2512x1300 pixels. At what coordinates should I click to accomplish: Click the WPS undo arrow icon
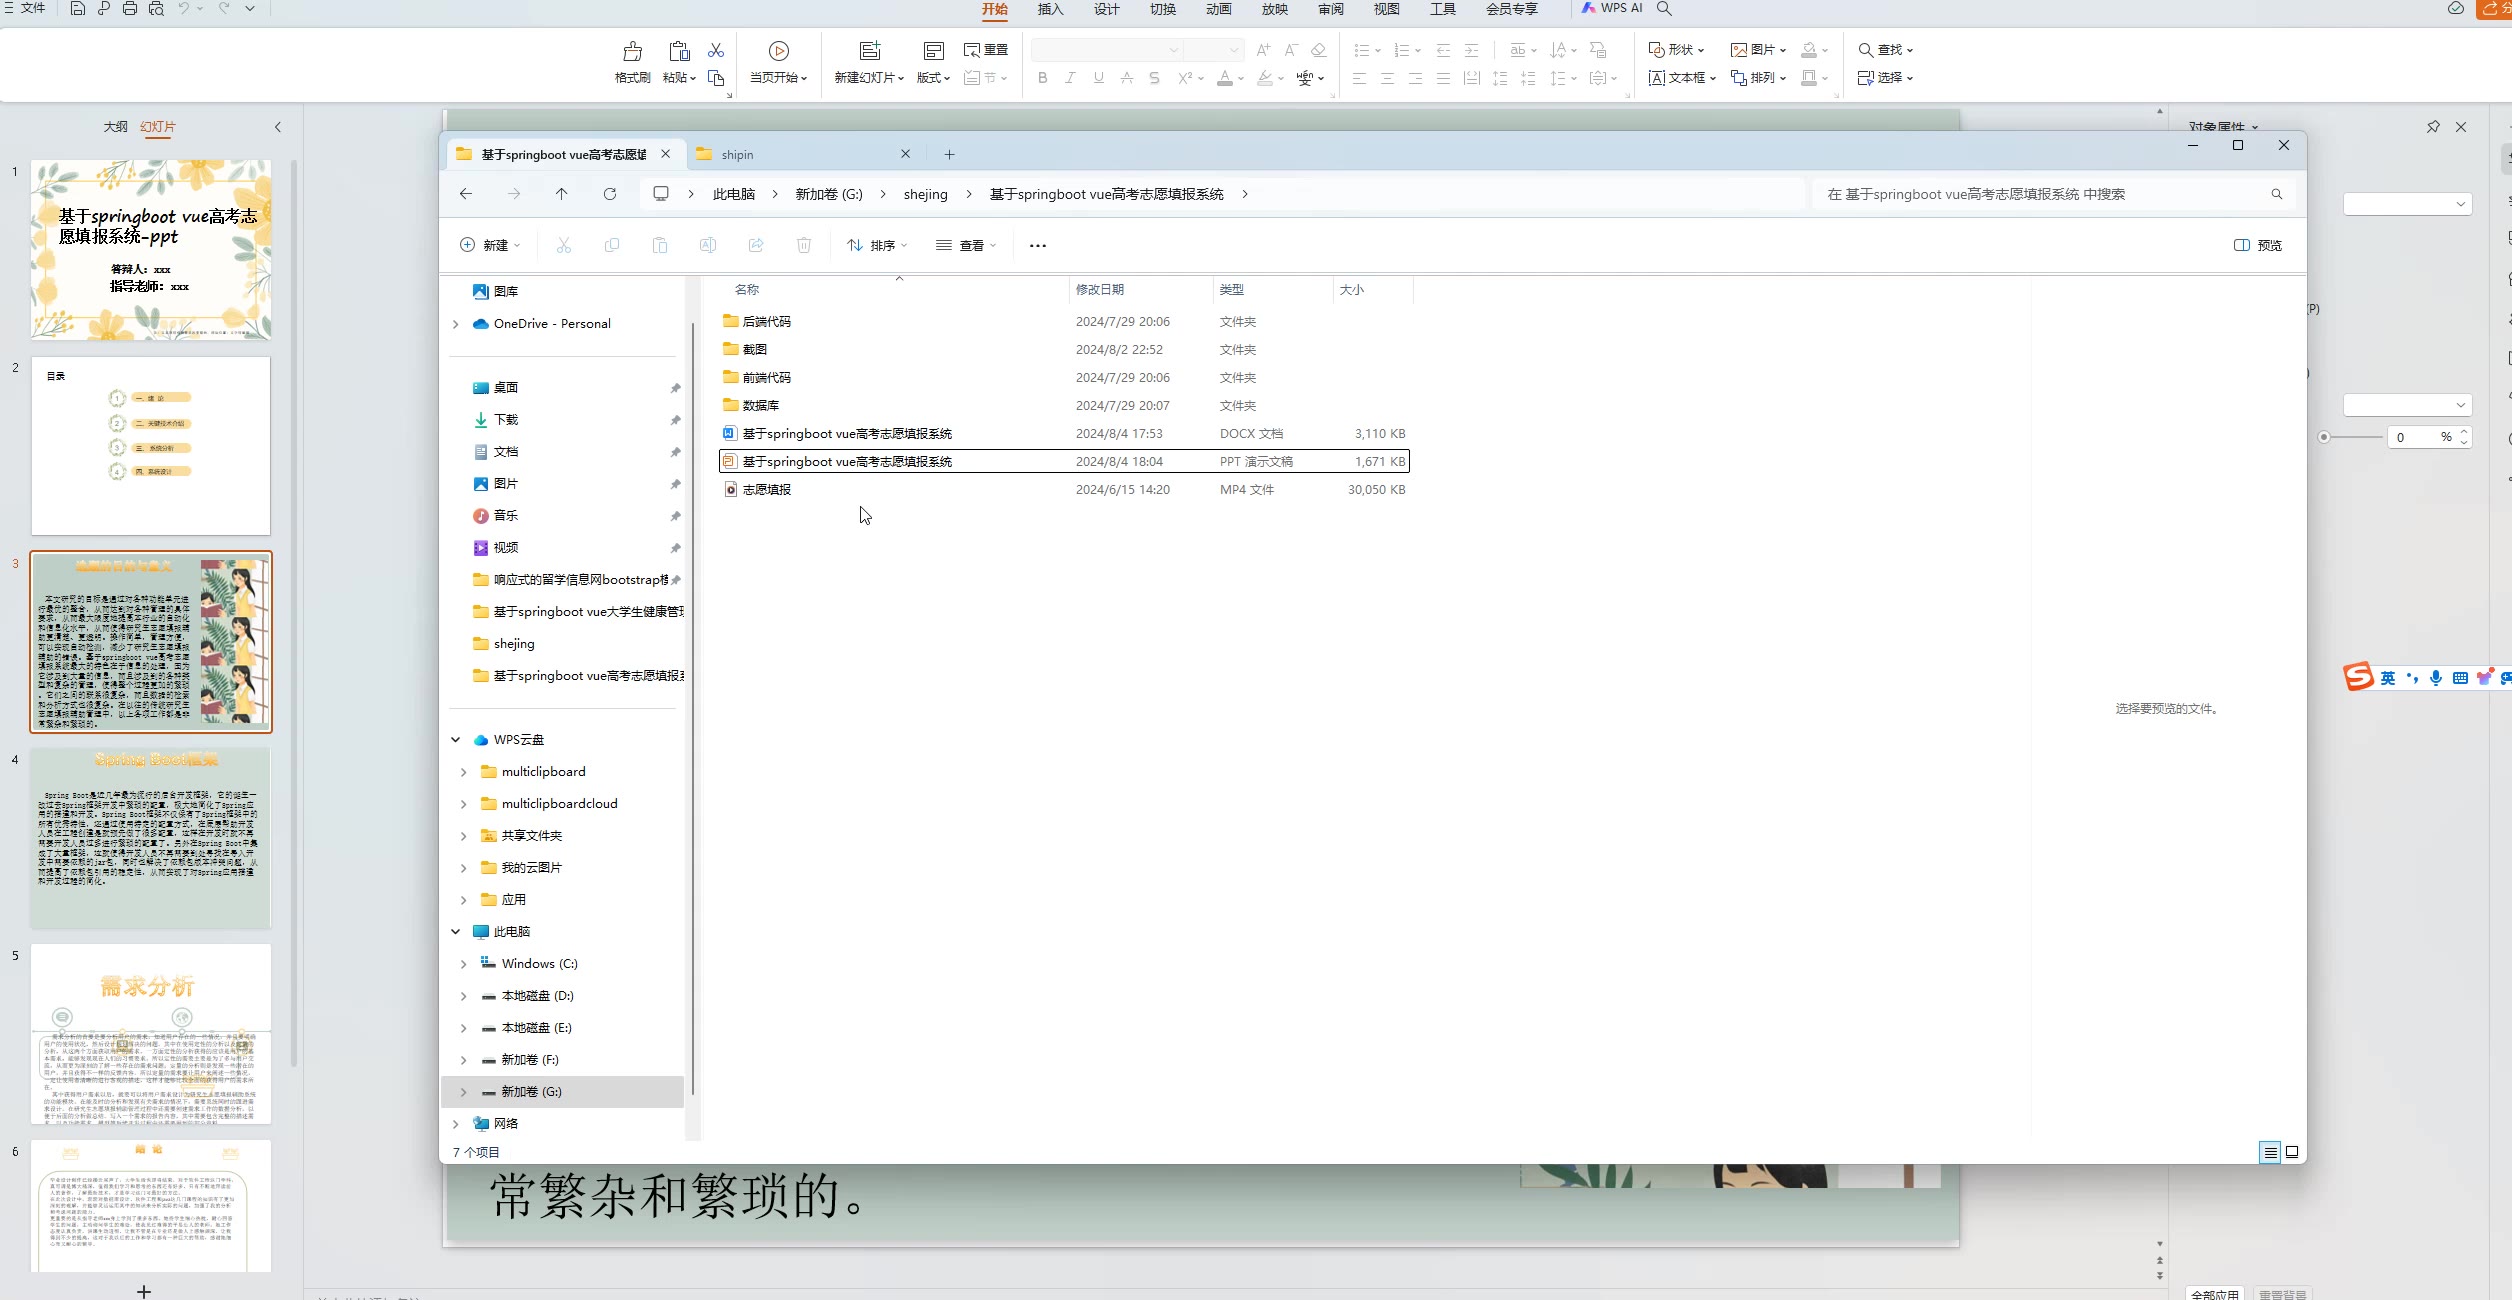pyautogui.click(x=183, y=9)
